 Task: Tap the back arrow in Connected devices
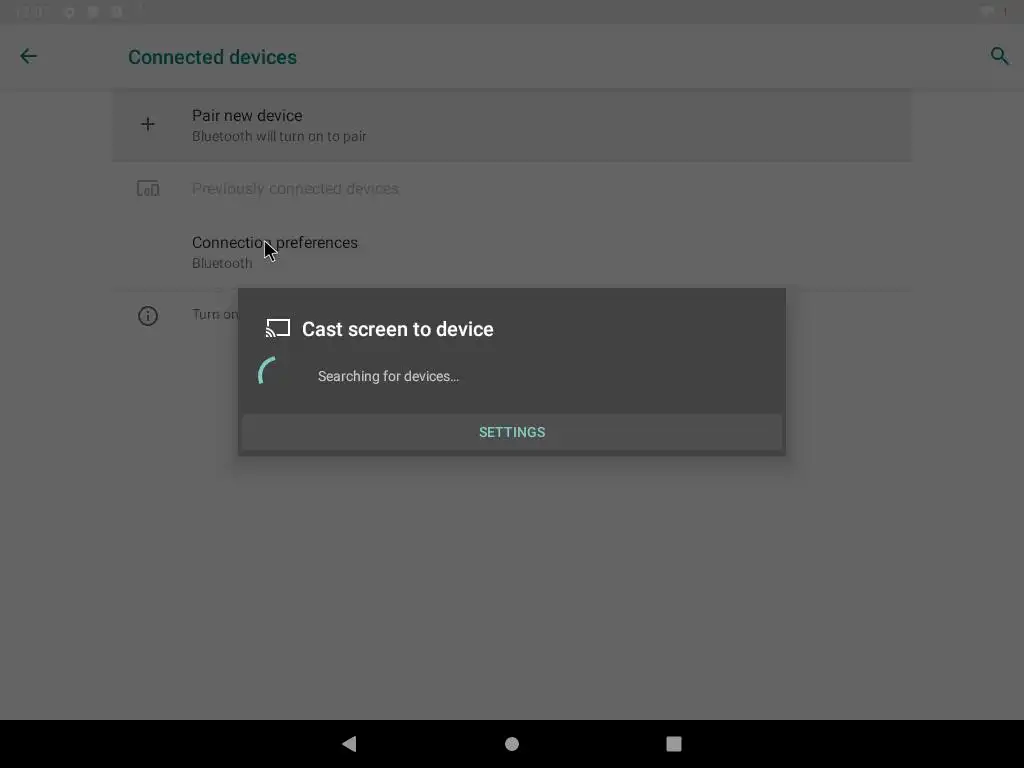click(x=28, y=56)
